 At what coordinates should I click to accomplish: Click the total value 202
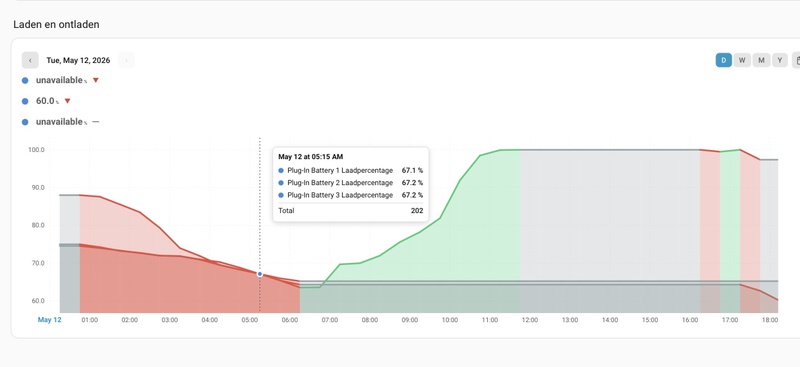click(417, 210)
